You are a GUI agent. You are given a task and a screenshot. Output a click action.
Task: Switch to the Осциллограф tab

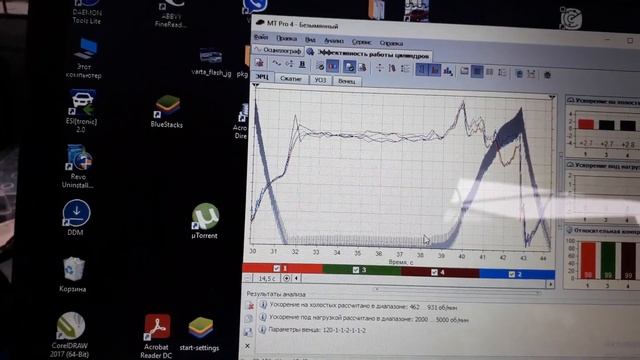(x=278, y=51)
